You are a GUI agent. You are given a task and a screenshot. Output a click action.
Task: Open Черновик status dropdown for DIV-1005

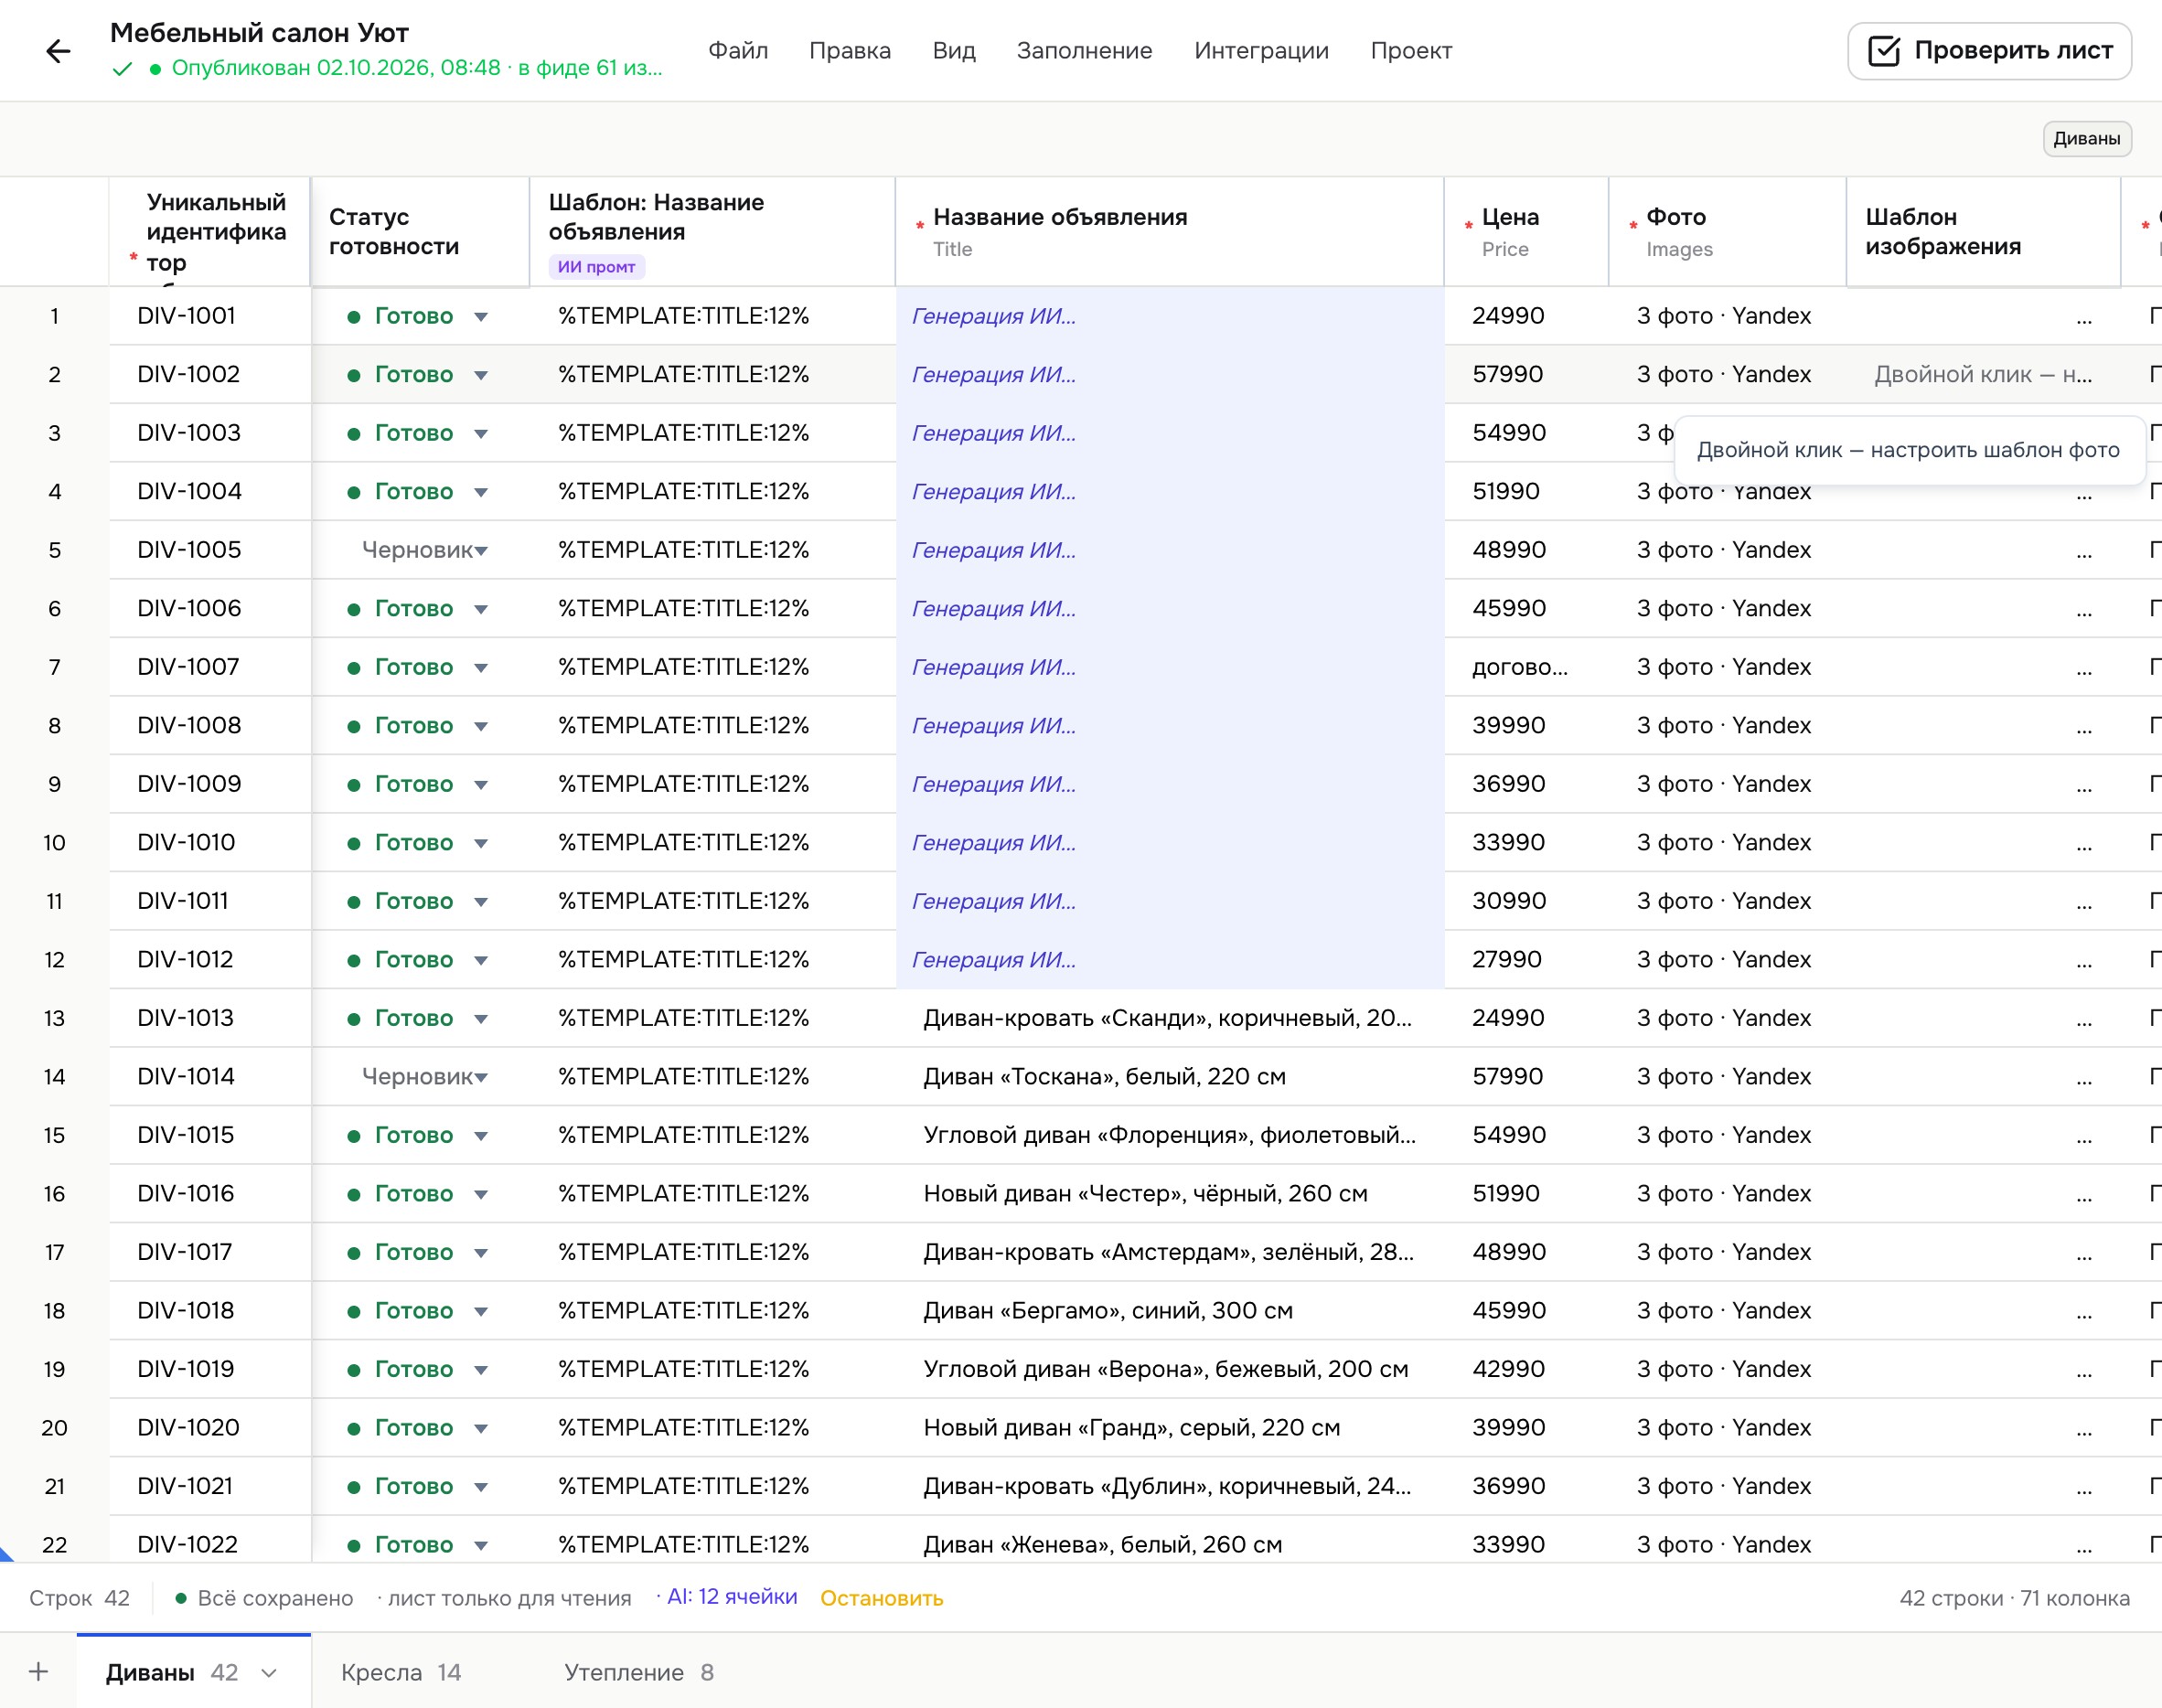click(481, 551)
